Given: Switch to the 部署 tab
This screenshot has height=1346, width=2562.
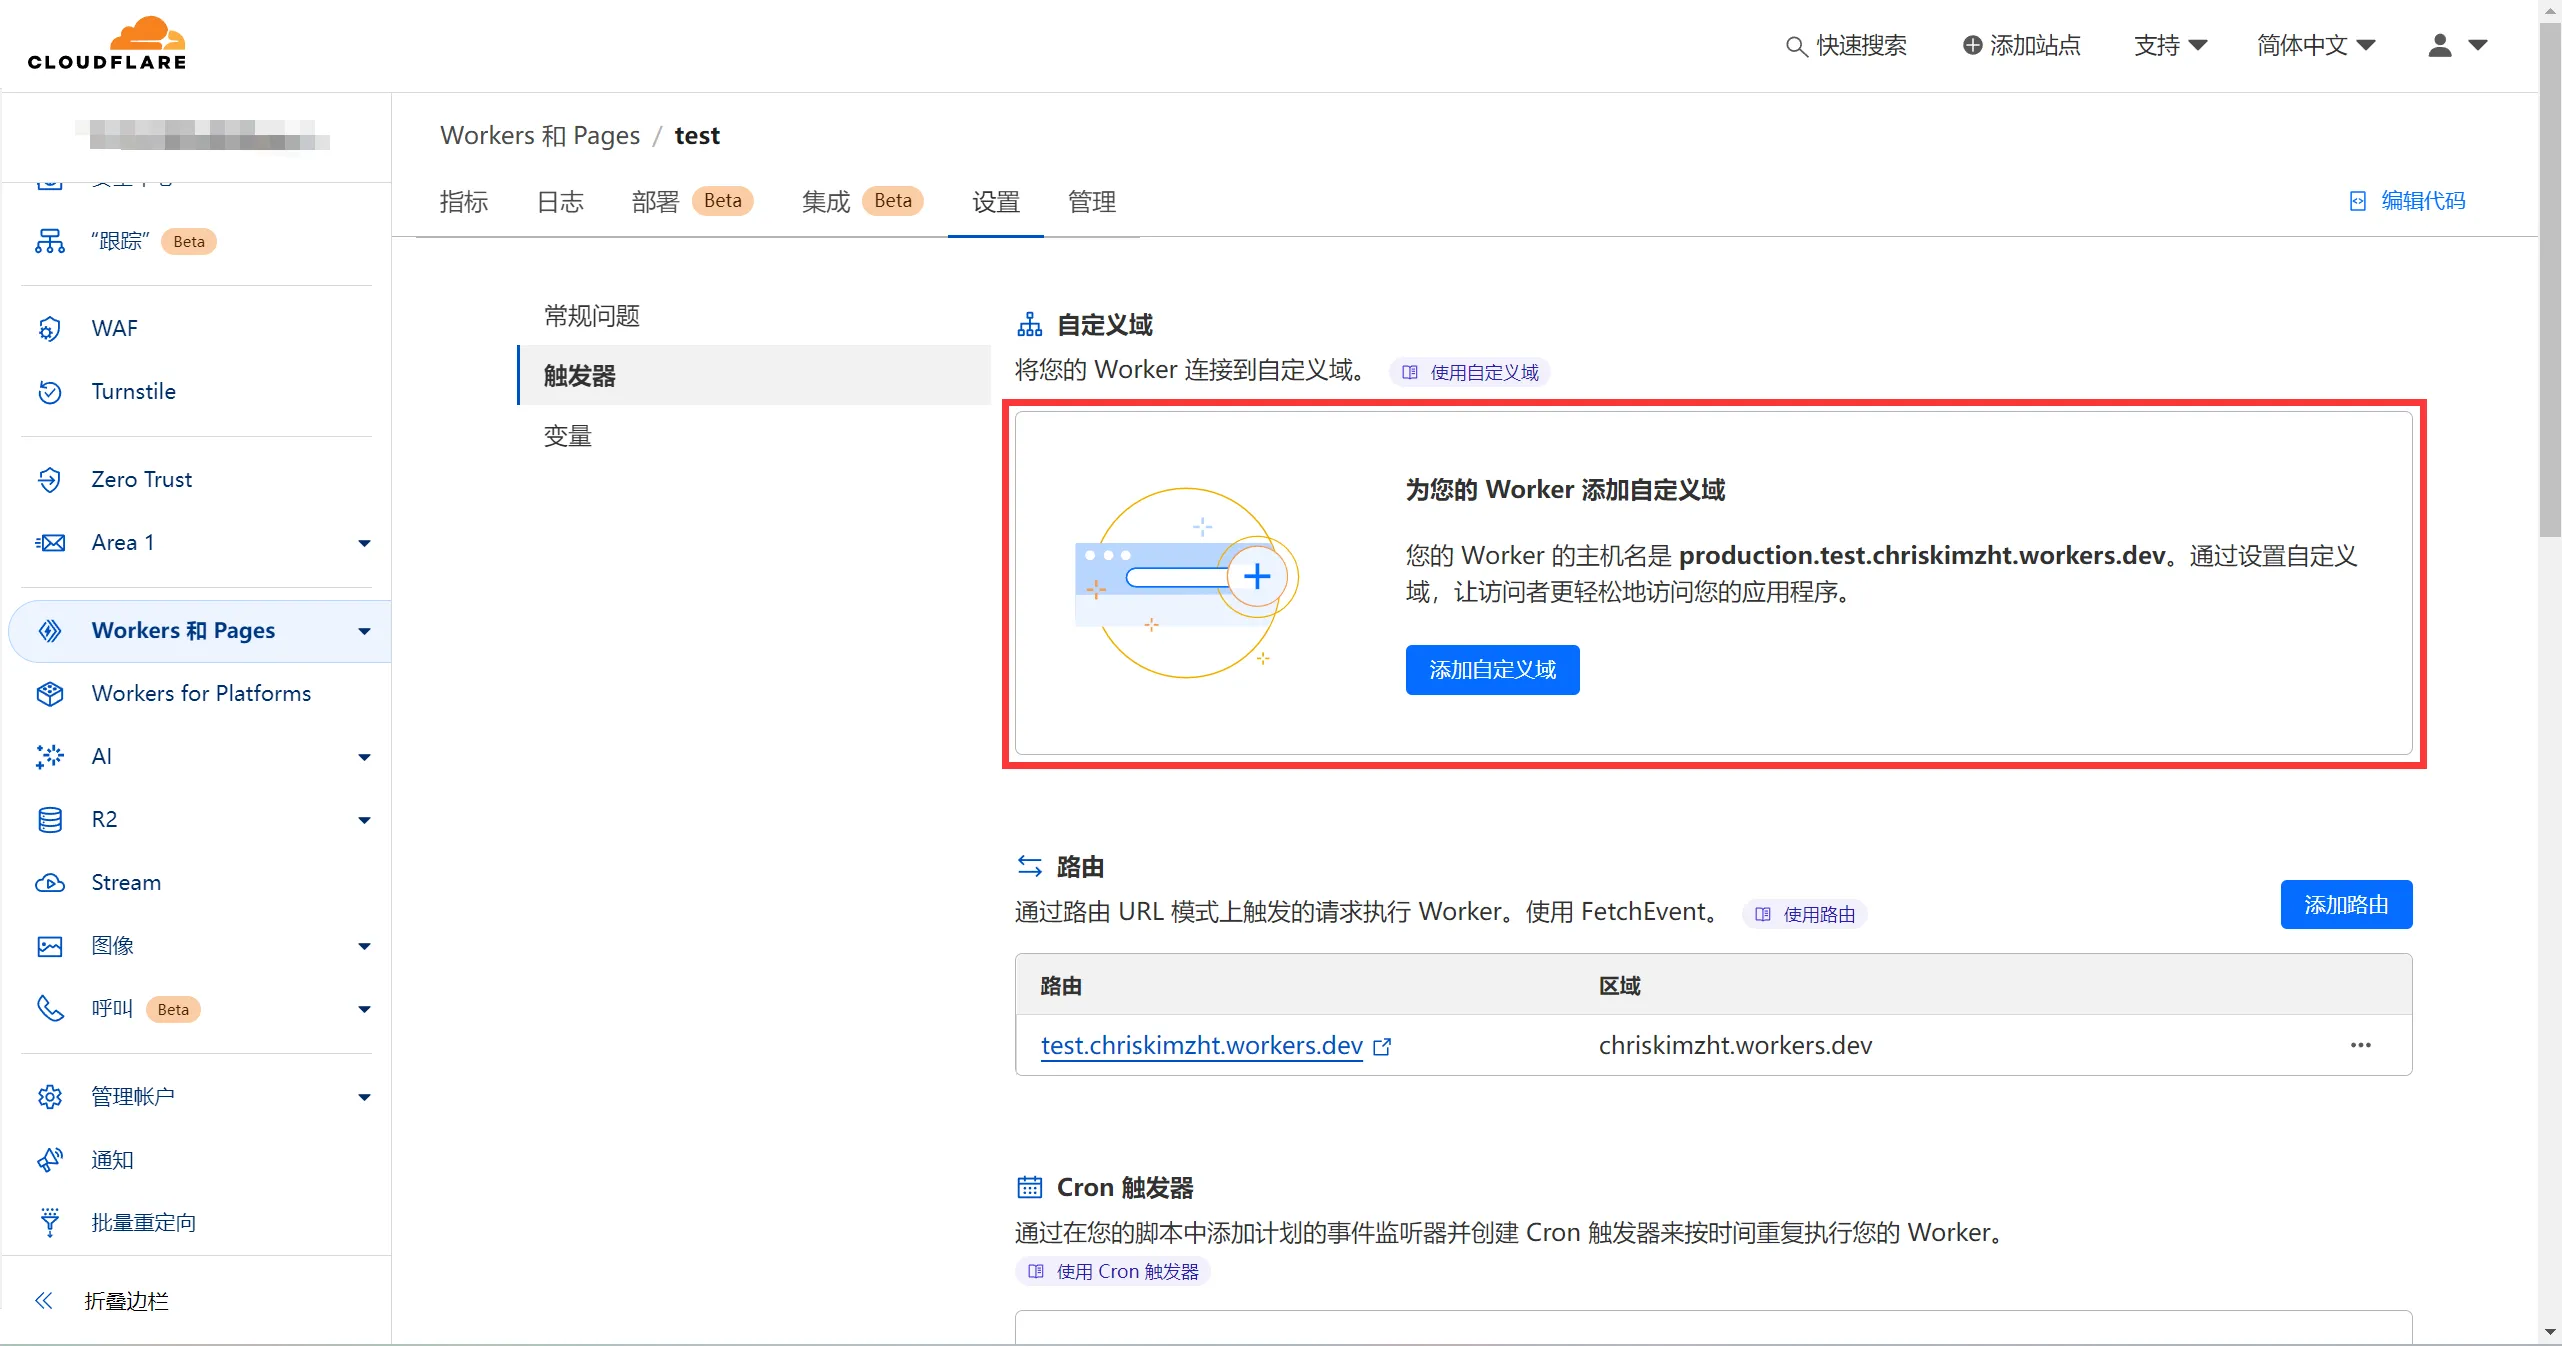Looking at the screenshot, I should (x=692, y=202).
